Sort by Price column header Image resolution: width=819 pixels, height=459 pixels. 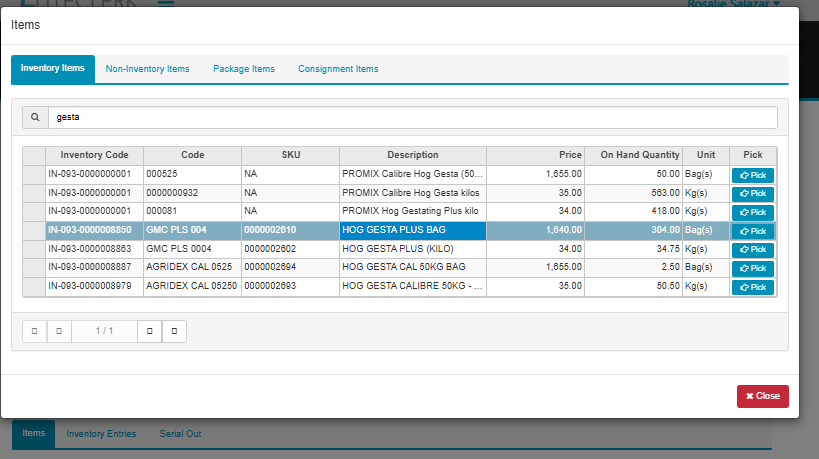[535, 155]
